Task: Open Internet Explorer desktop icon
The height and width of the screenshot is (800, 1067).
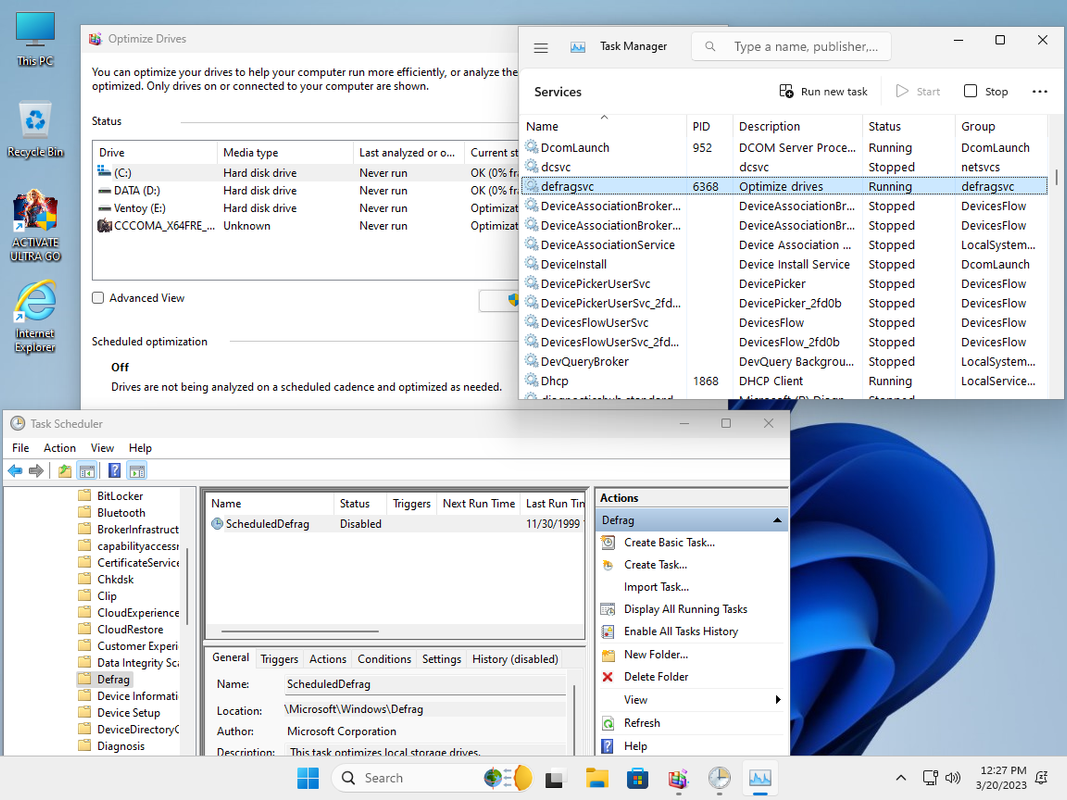Action: point(35,317)
